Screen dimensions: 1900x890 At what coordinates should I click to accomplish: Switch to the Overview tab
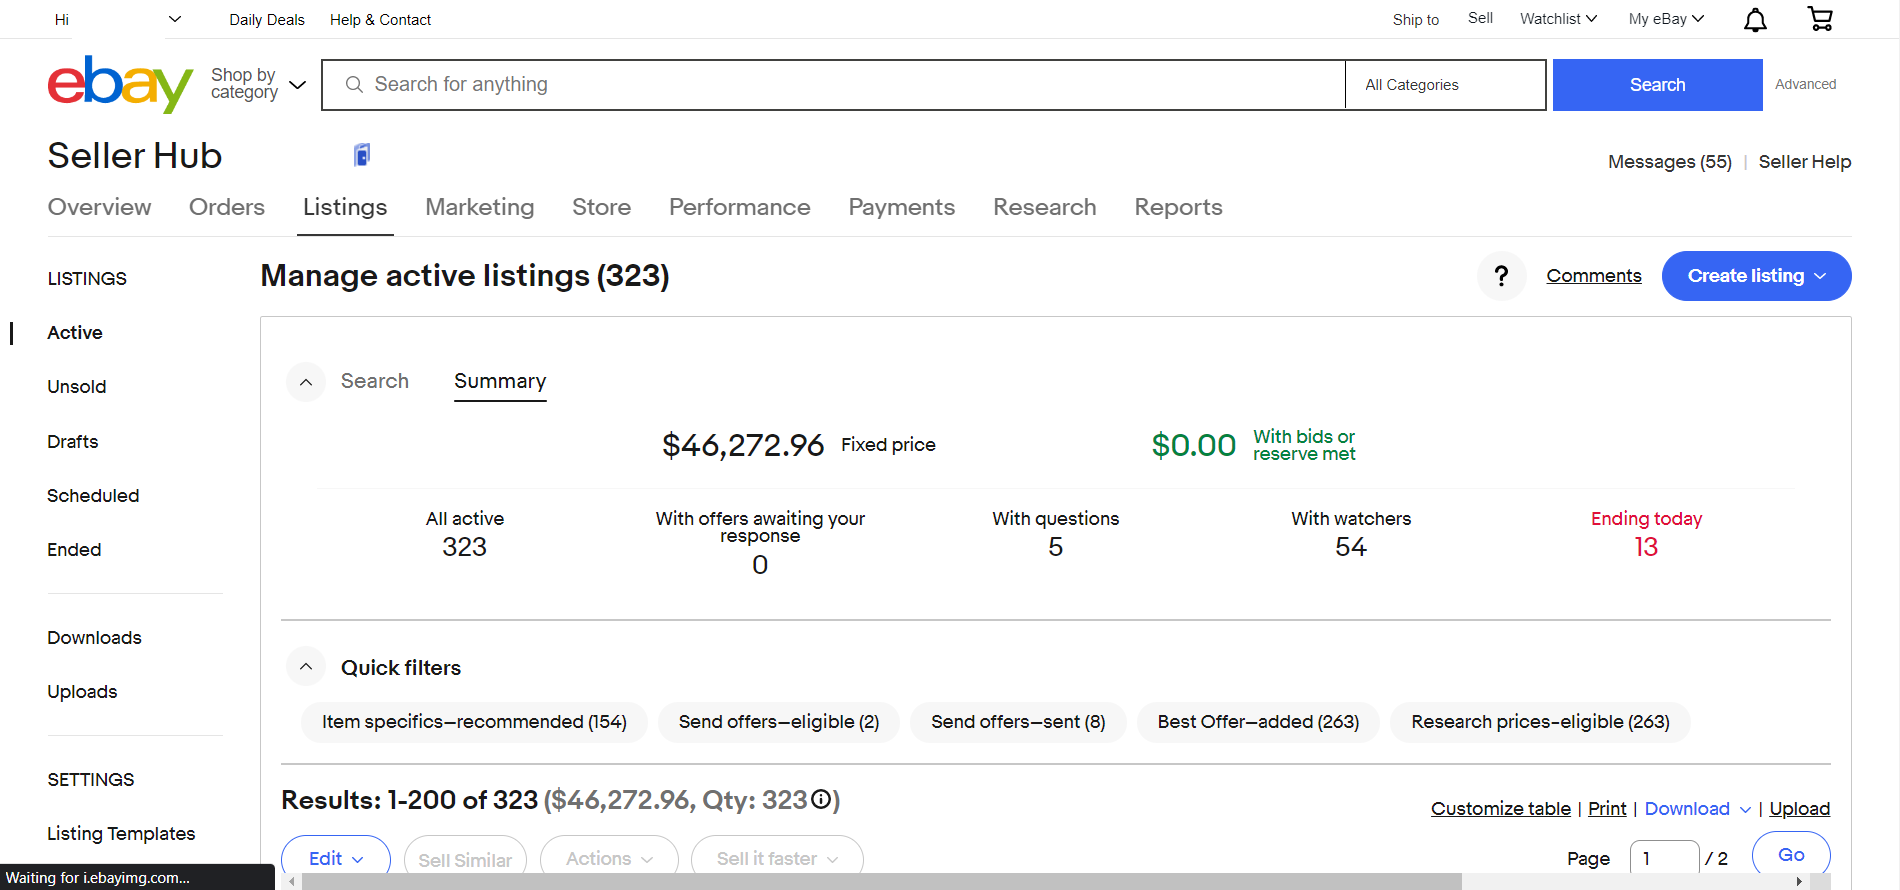click(x=100, y=207)
